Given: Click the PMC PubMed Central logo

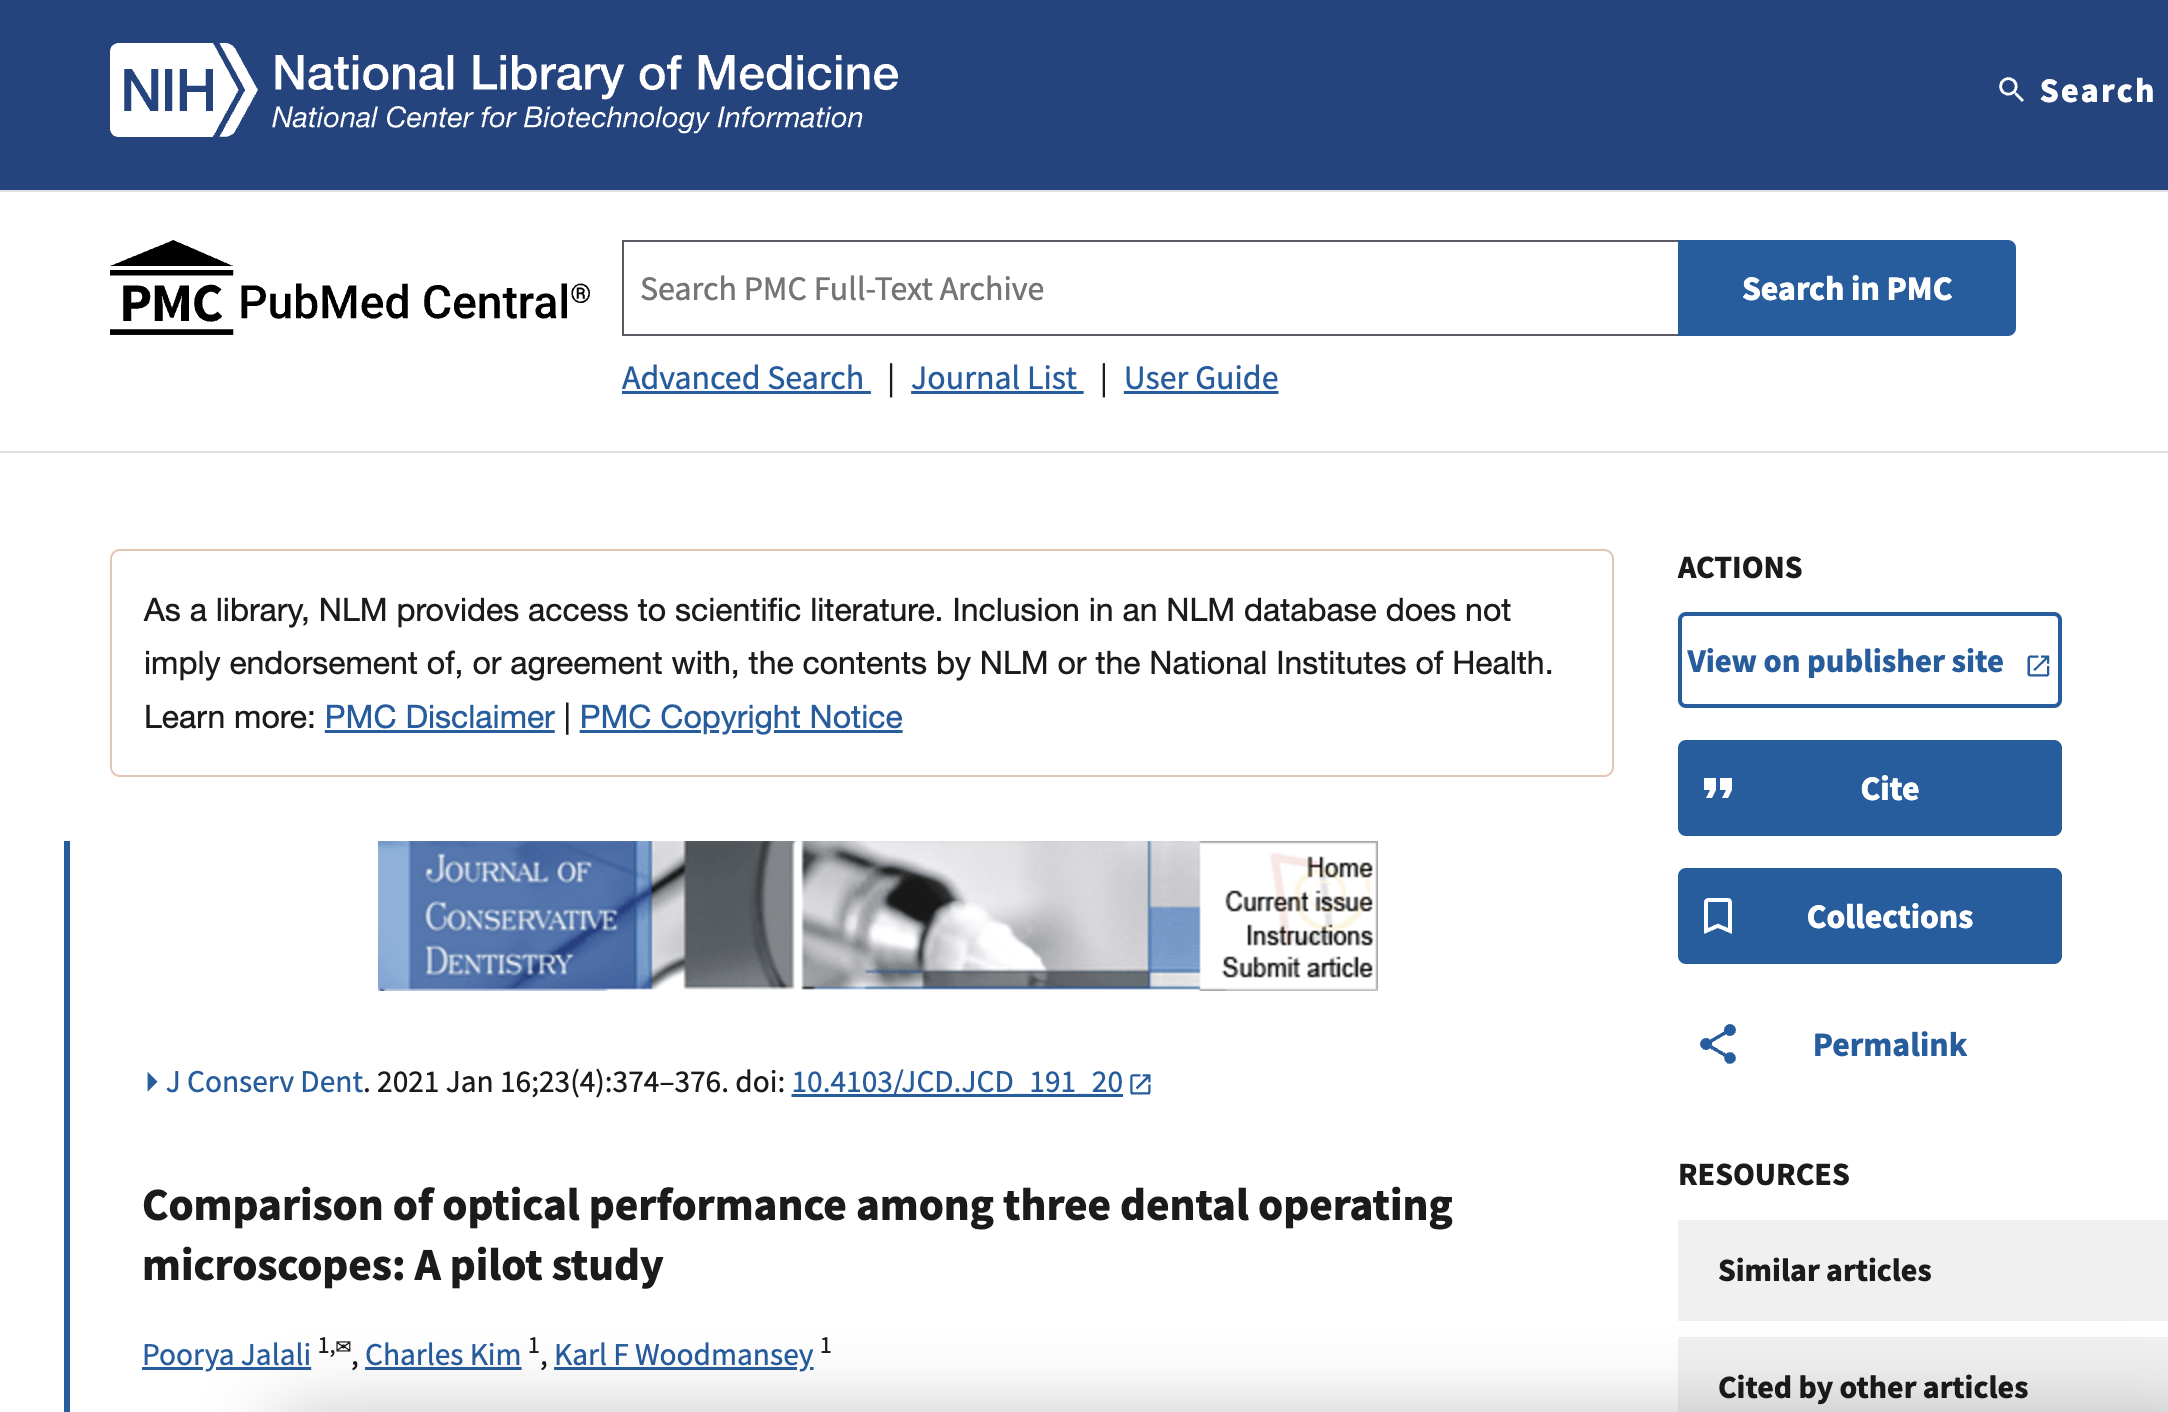Looking at the screenshot, I should (x=350, y=289).
